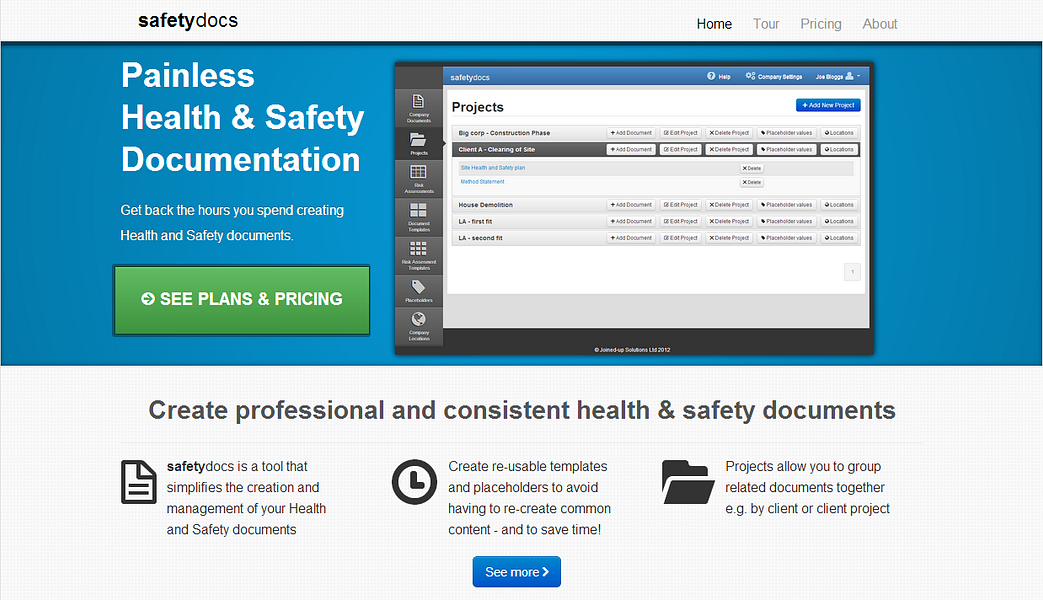Open Site Health and Safety plan link
This screenshot has height=600, width=1043.
pyautogui.click(x=493, y=168)
